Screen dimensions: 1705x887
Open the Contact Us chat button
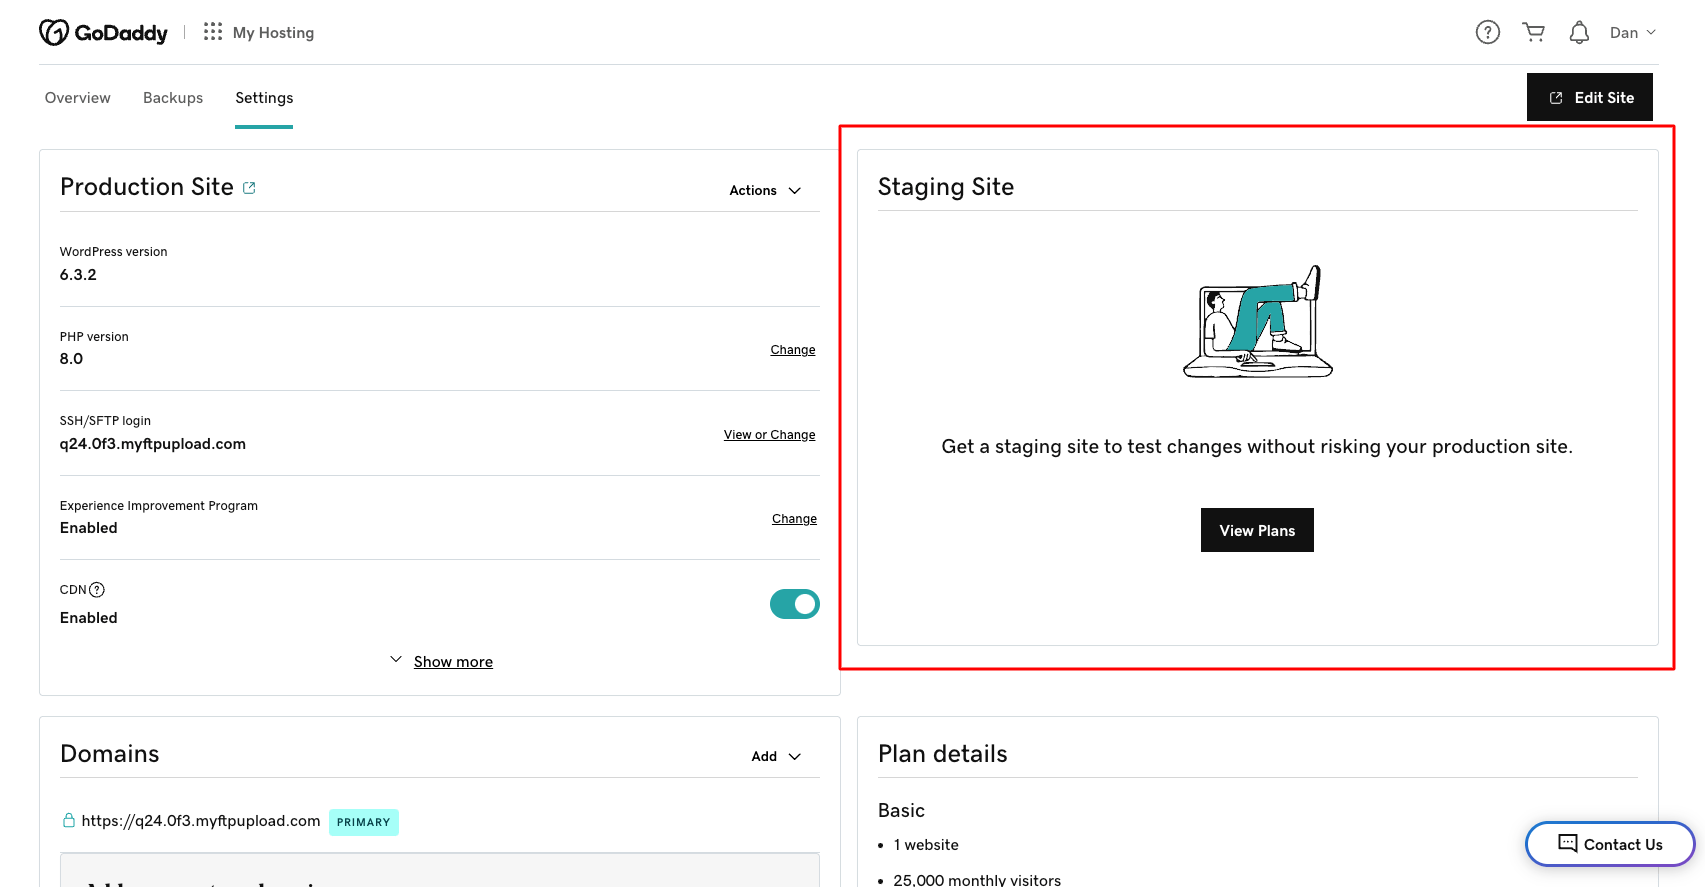1609,844
